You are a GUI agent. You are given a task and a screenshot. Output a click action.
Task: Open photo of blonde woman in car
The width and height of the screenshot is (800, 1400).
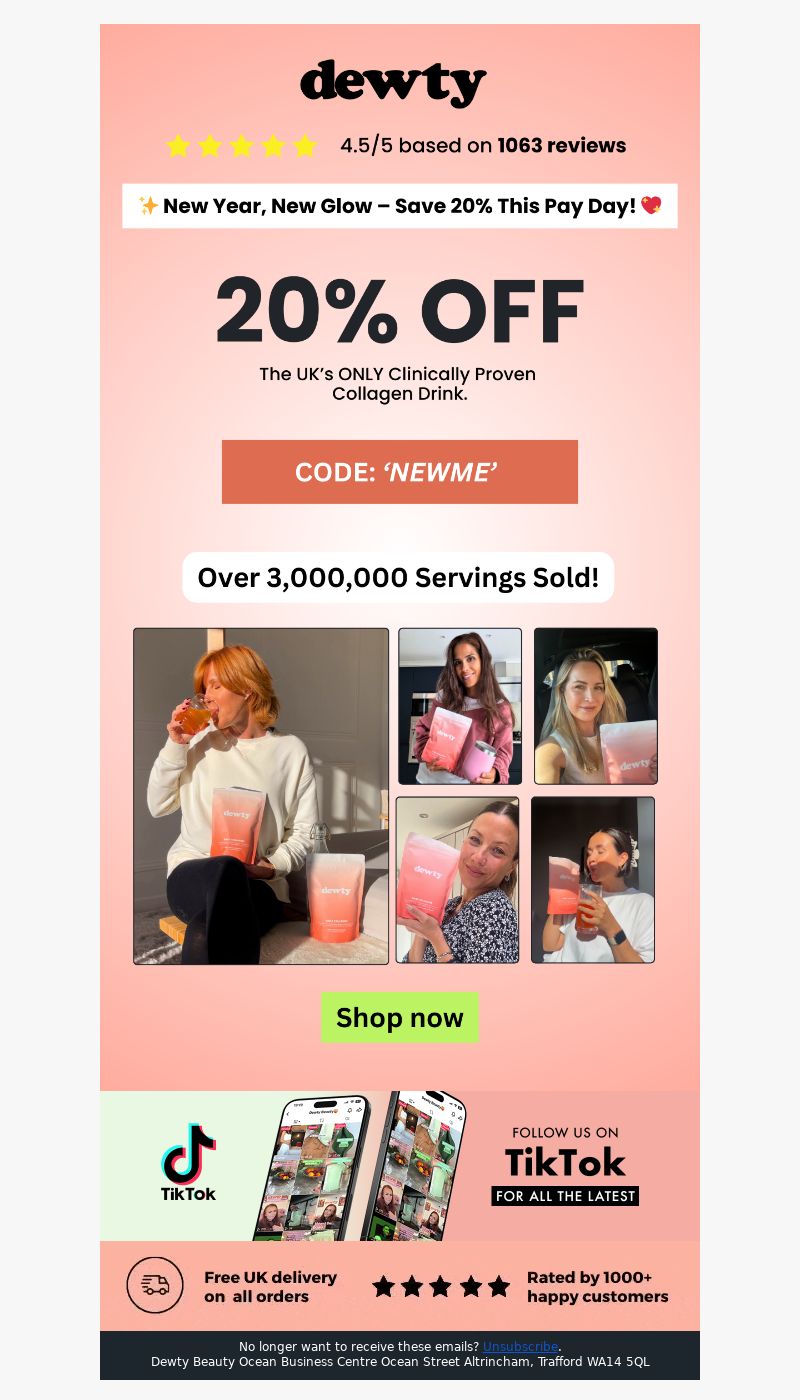click(x=596, y=706)
